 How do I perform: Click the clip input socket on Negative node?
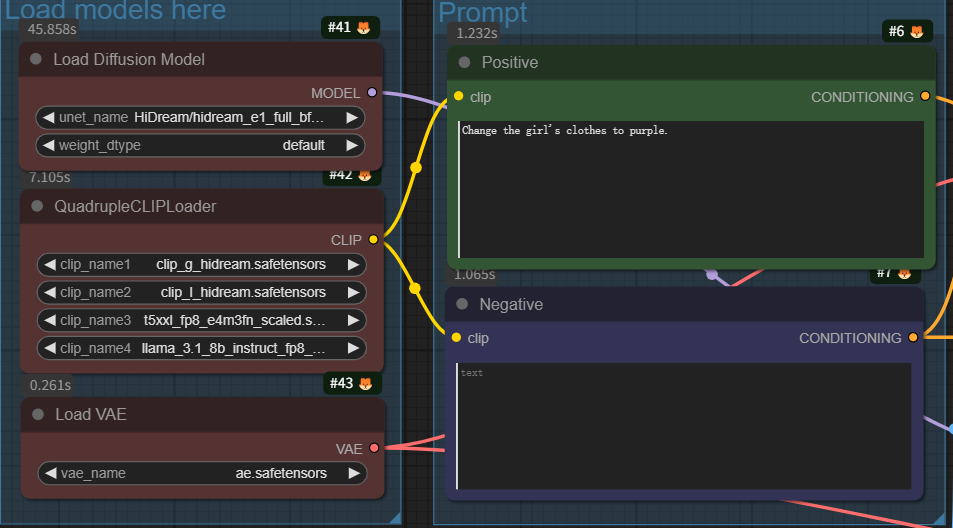[x=456, y=337]
